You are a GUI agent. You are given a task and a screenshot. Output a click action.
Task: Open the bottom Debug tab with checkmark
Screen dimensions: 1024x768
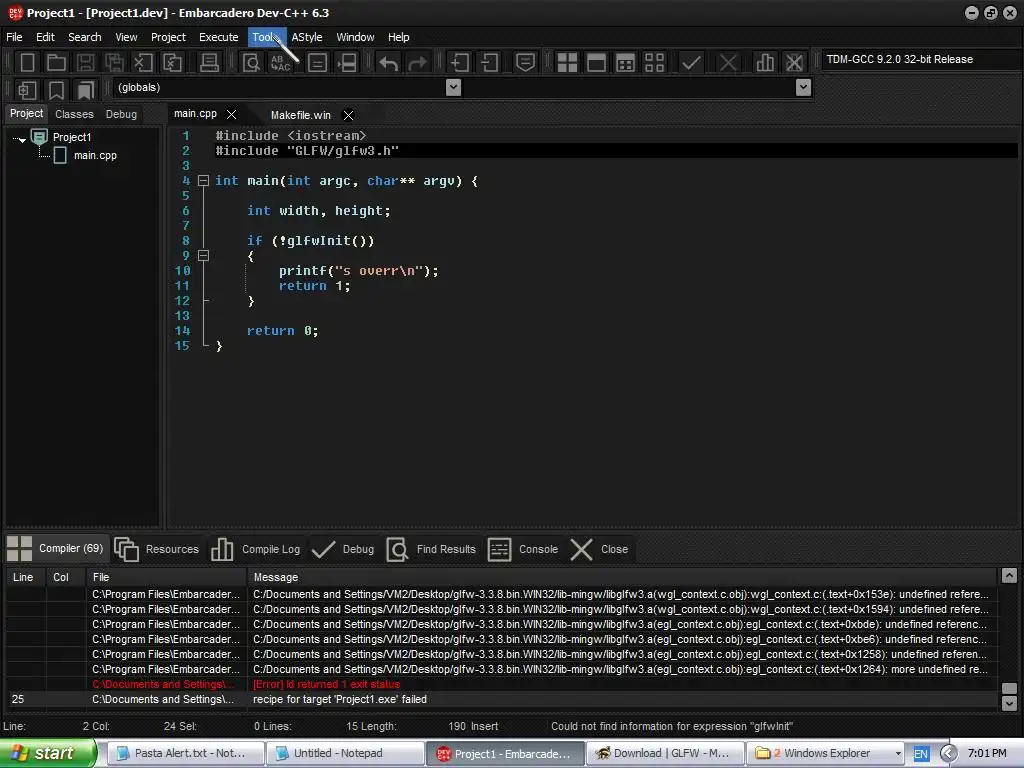(x=343, y=549)
